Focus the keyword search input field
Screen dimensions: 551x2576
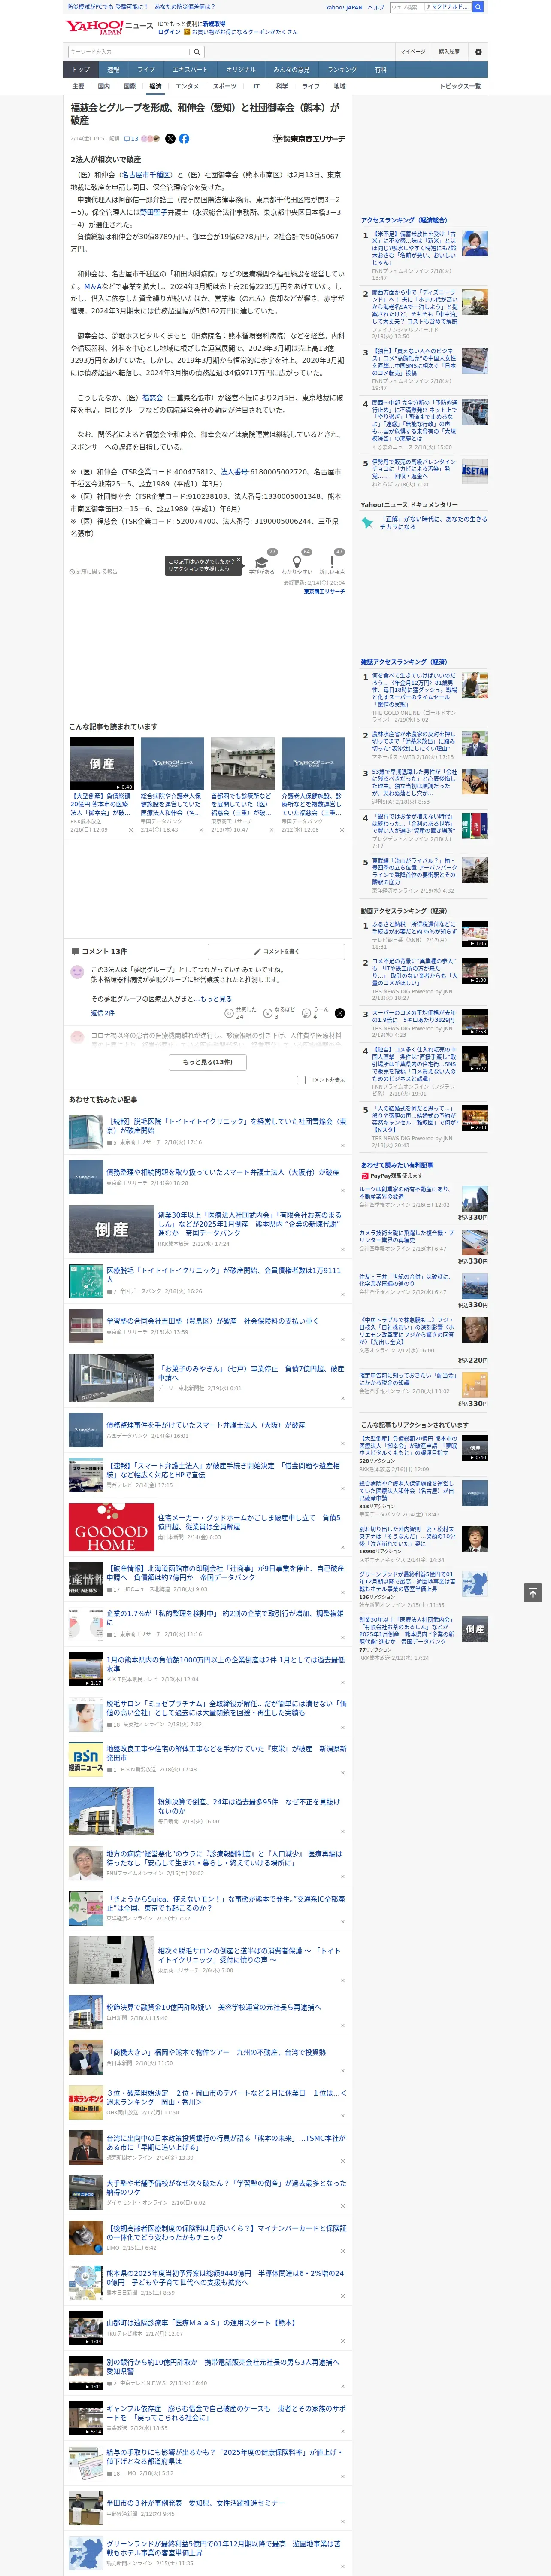pyautogui.click(x=129, y=52)
